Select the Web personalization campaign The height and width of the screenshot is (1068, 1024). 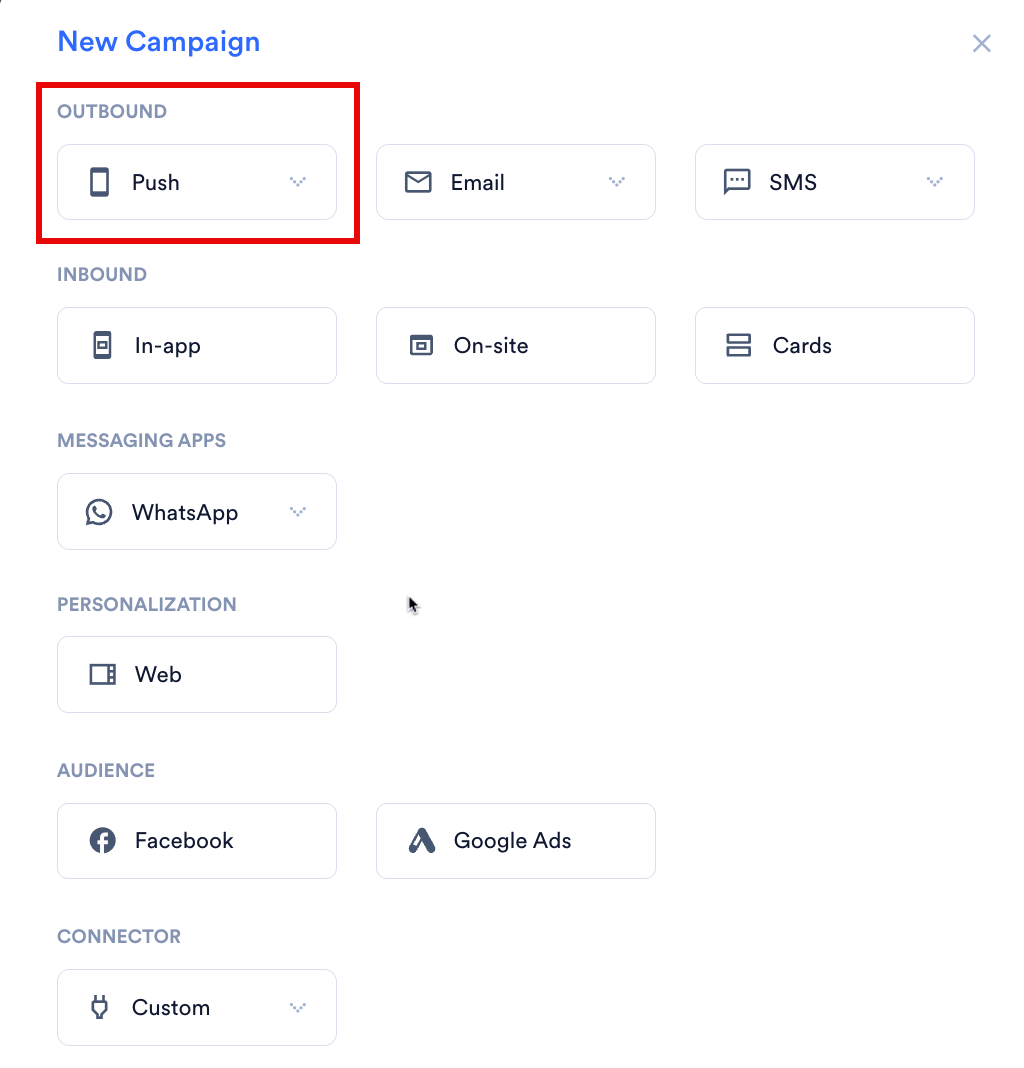click(x=197, y=674)
